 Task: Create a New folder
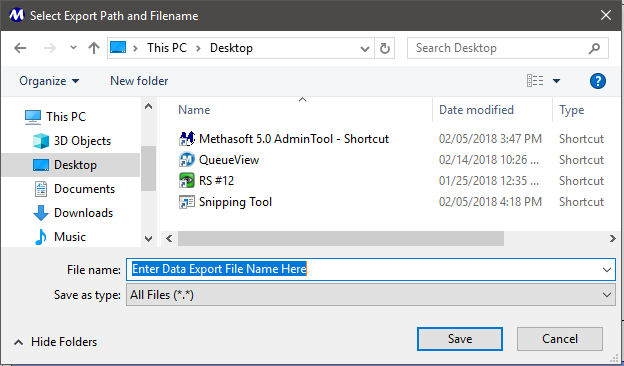(x=139, y=81)
